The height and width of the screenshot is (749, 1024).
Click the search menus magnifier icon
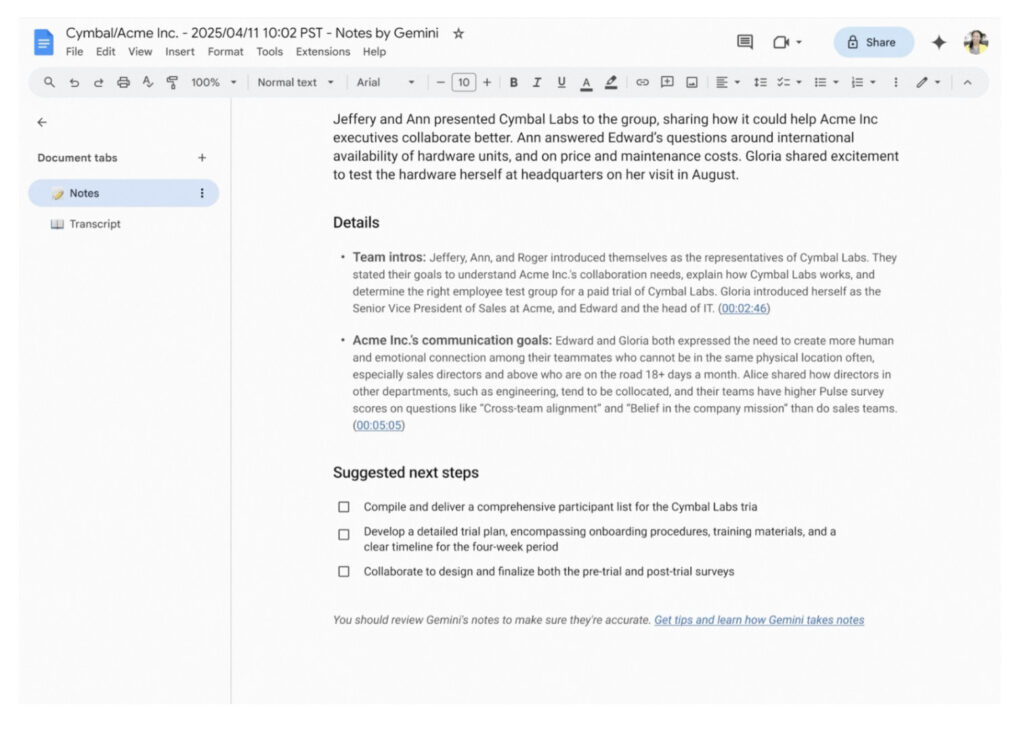(x=49, y=82)
